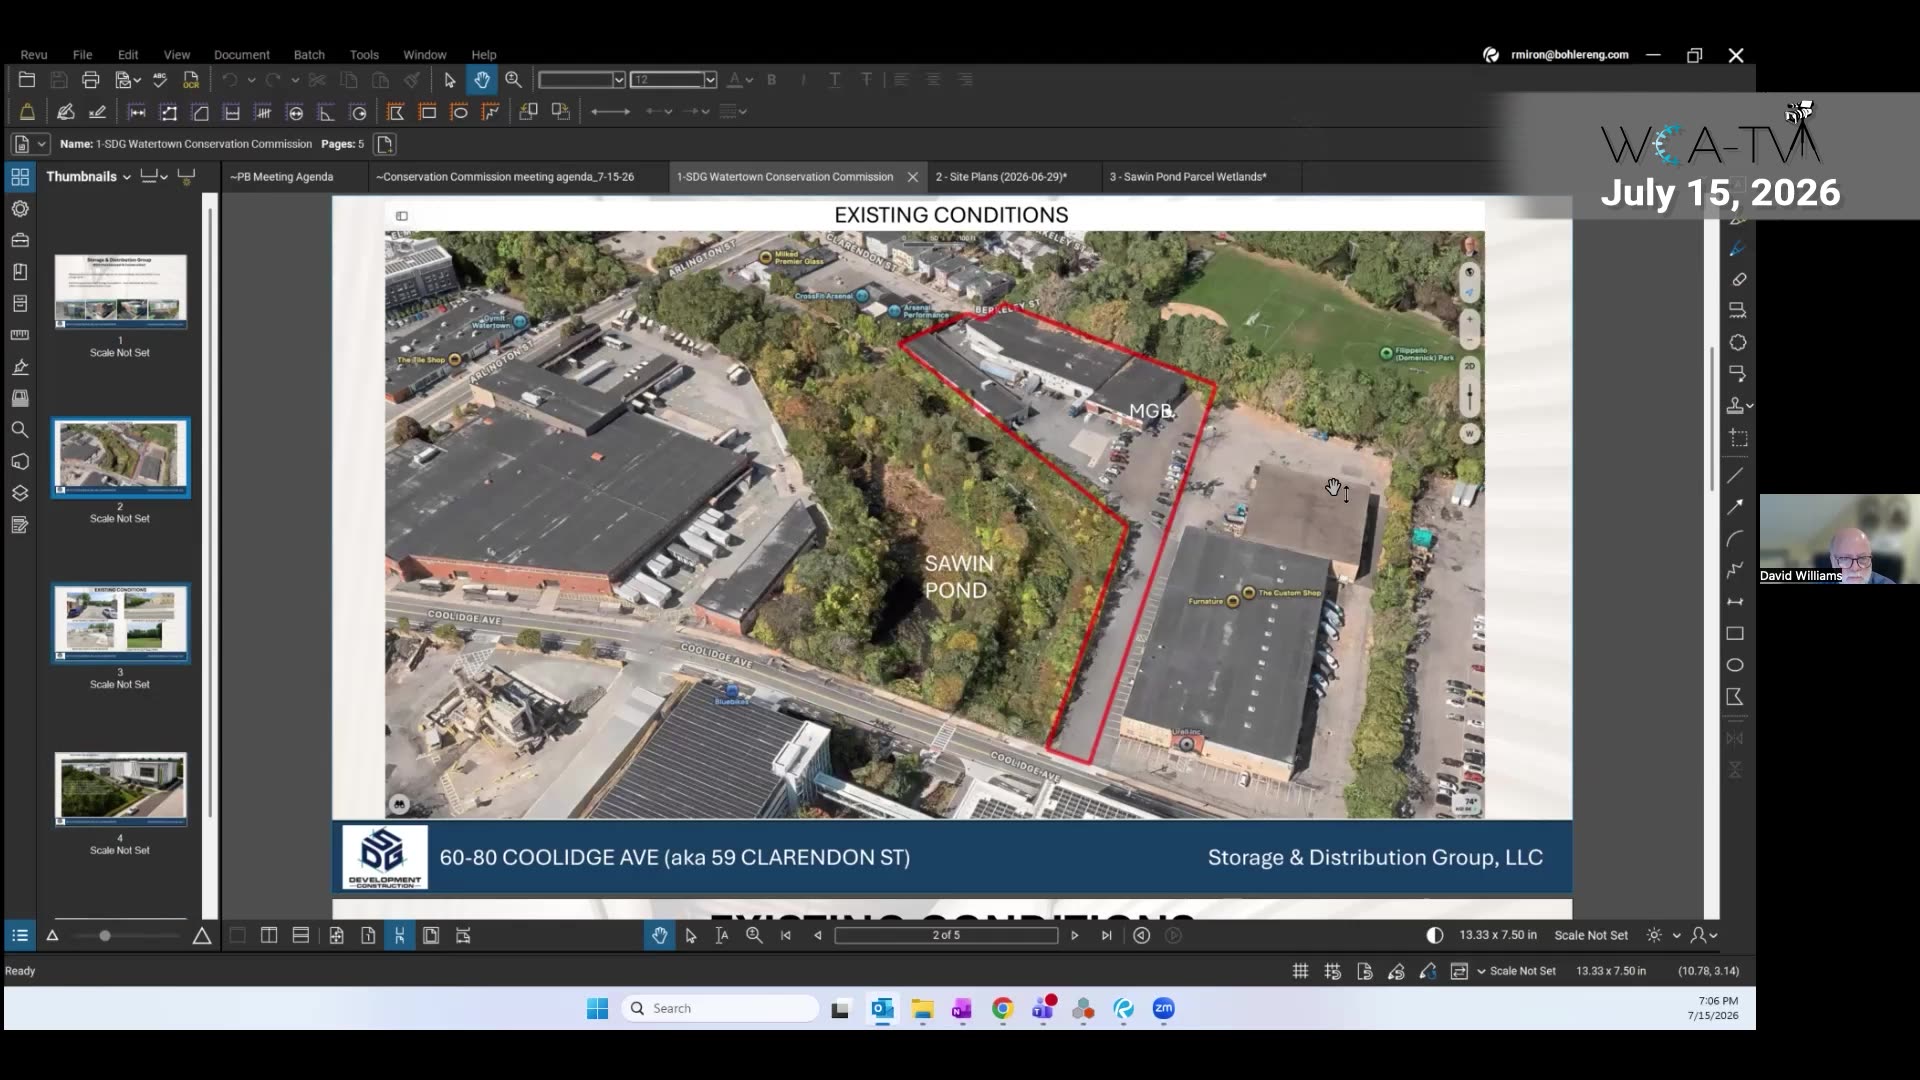
Task: Select page 4 thumbnail
Action: tap(120, 789)
